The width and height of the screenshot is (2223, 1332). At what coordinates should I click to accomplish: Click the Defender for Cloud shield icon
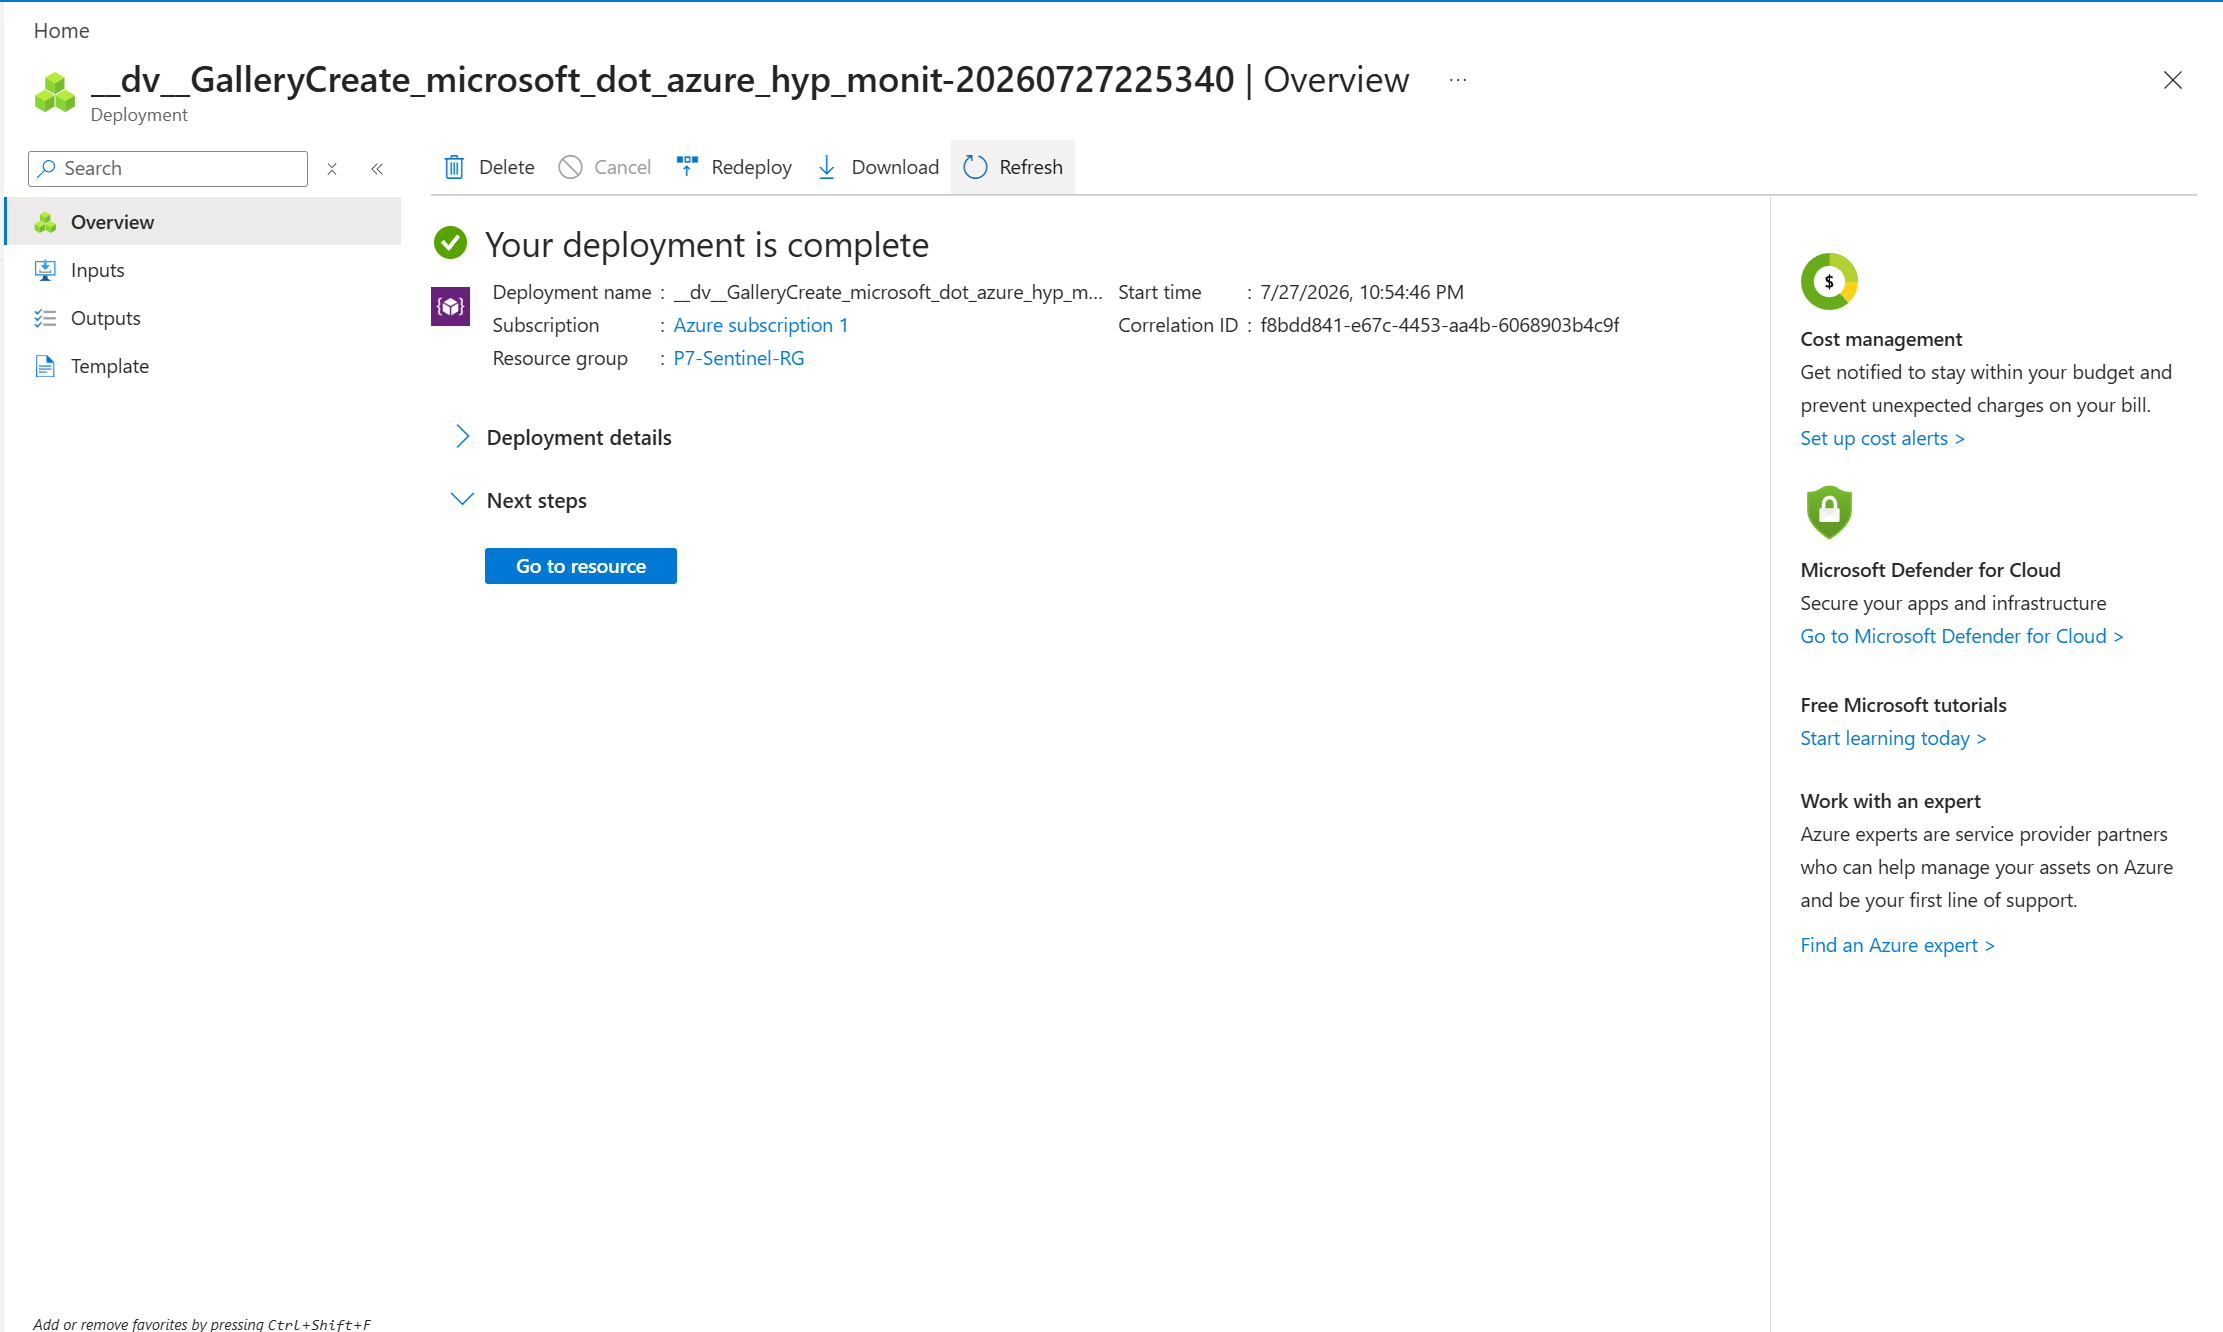coord(1829,512)
